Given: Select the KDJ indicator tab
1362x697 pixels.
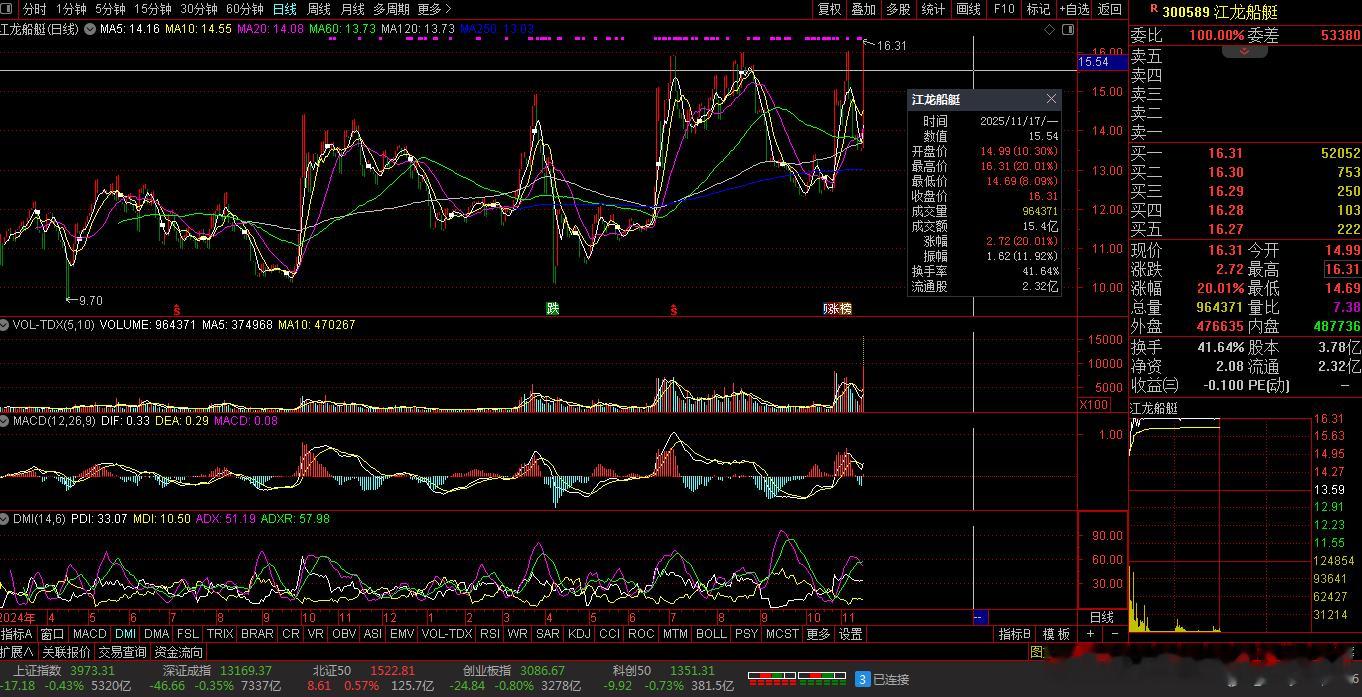Looking at the screenshot, I should click(578, 634).
